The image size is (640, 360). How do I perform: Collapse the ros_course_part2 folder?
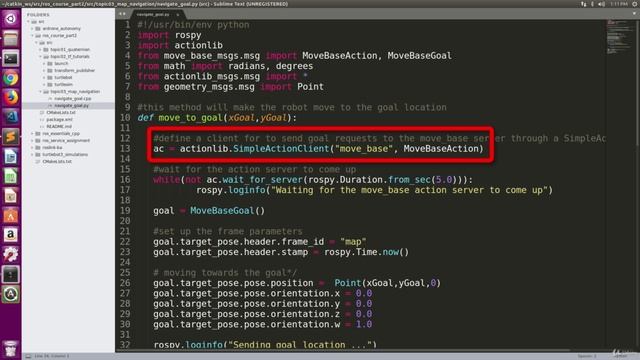pyautogui.click(x=33, y=36)
